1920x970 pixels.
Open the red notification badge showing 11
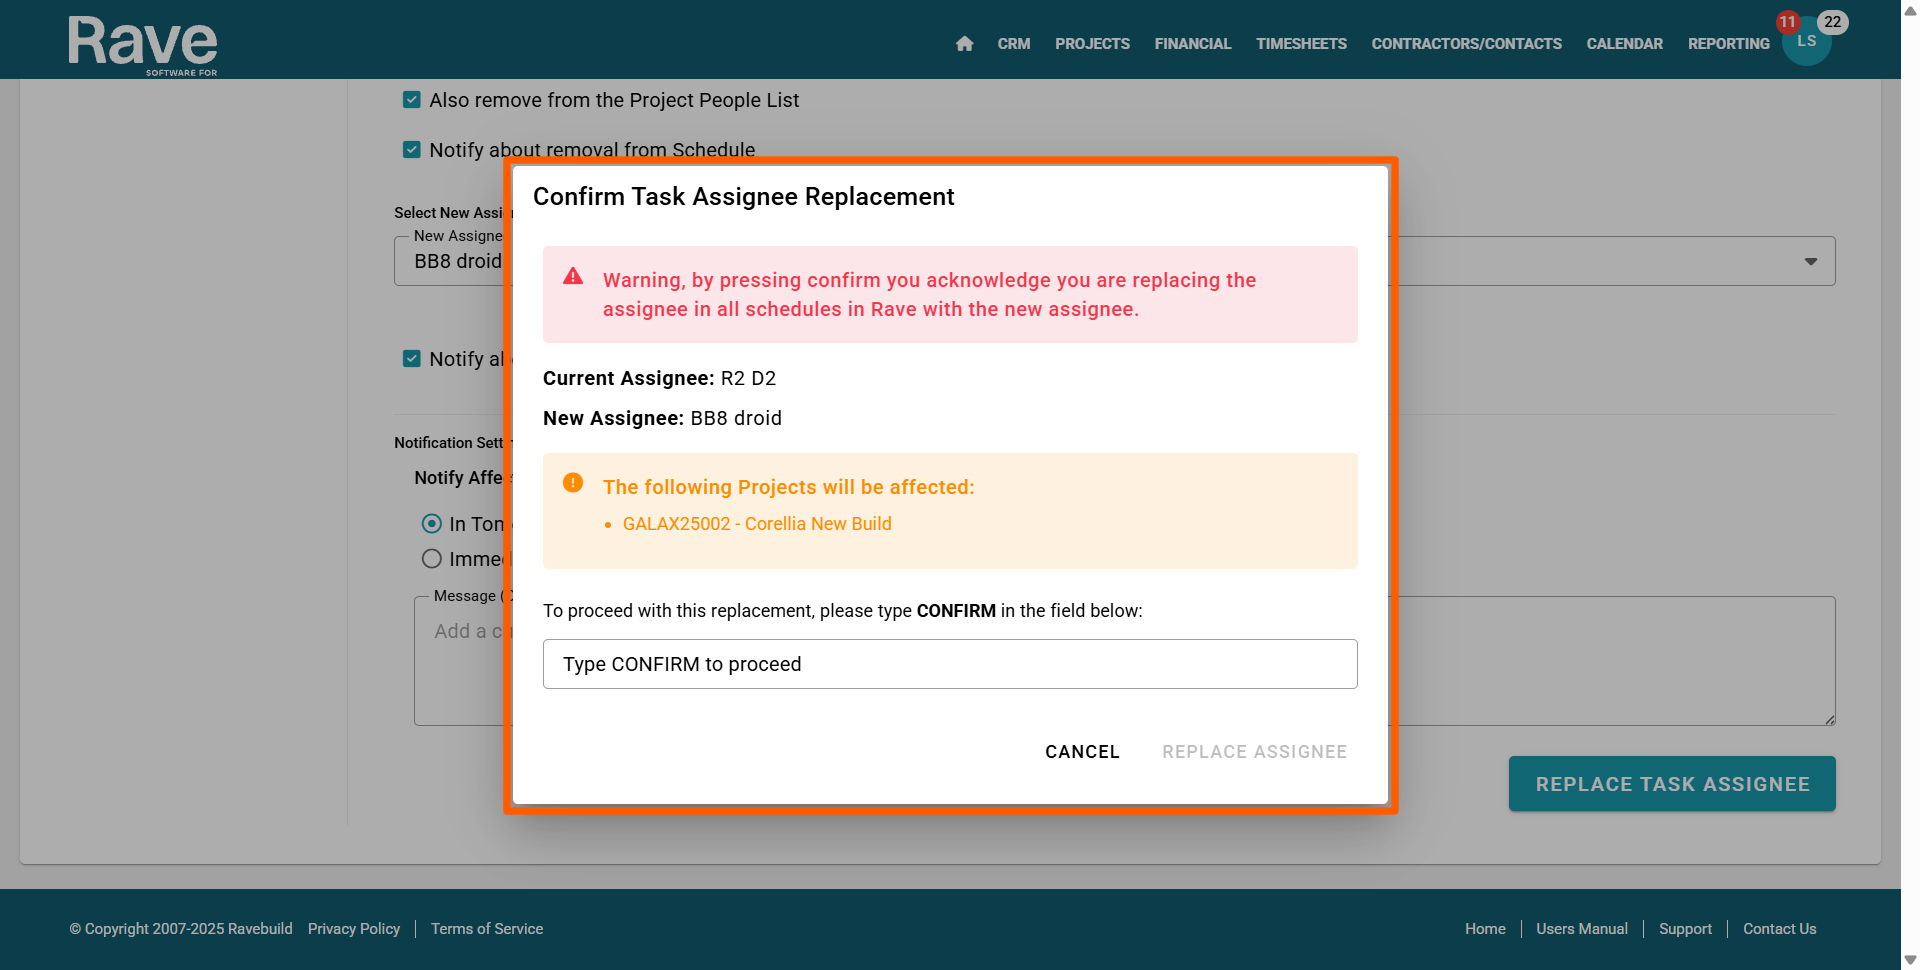click(x=1787, y=22)
